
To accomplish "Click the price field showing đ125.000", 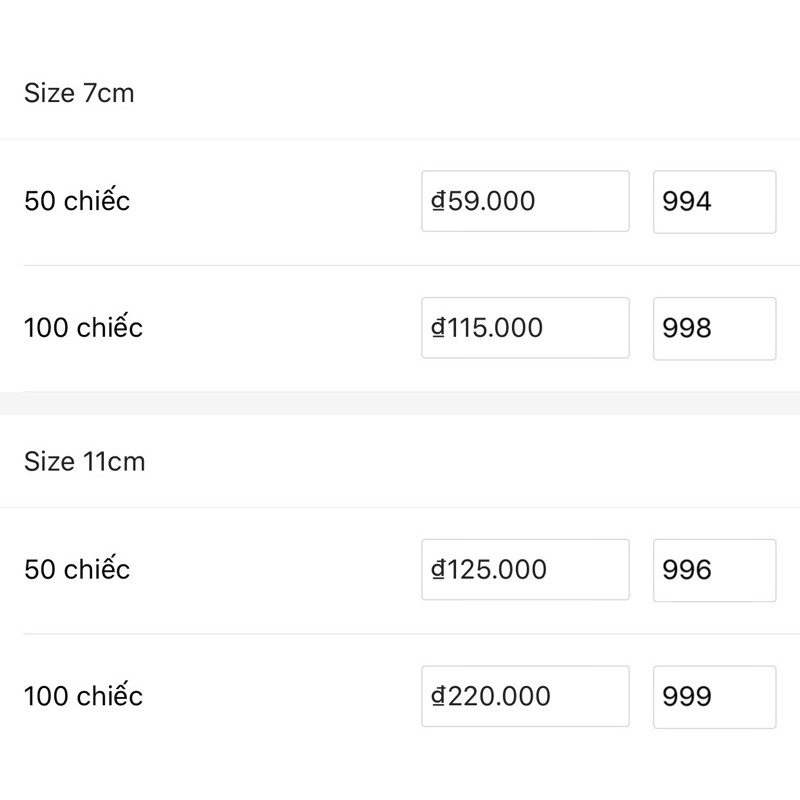I will pyautogui.click(x=524, y=569).
